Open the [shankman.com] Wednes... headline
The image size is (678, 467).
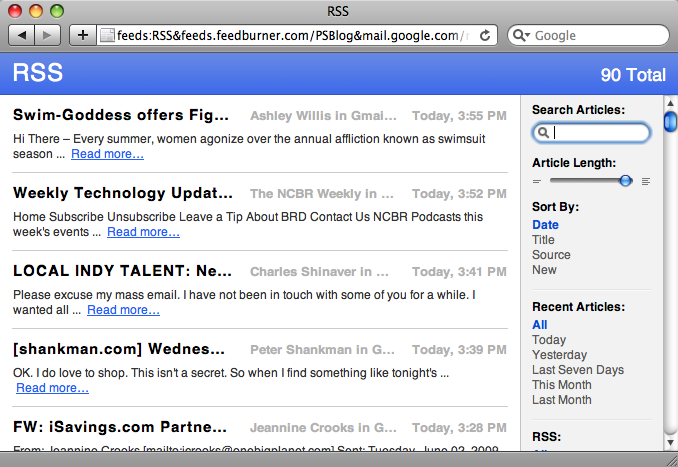pyautogui.click(x=119, y=349)
